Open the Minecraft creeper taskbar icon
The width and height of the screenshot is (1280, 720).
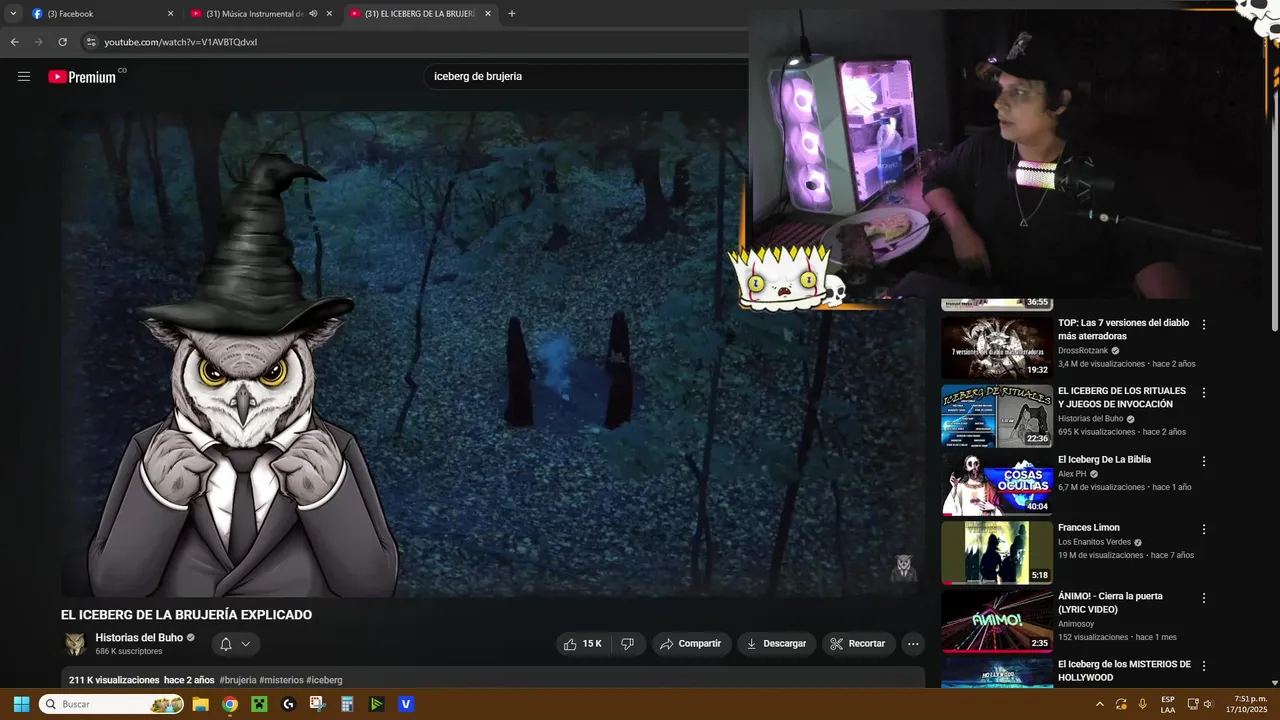tap(259, 704)
